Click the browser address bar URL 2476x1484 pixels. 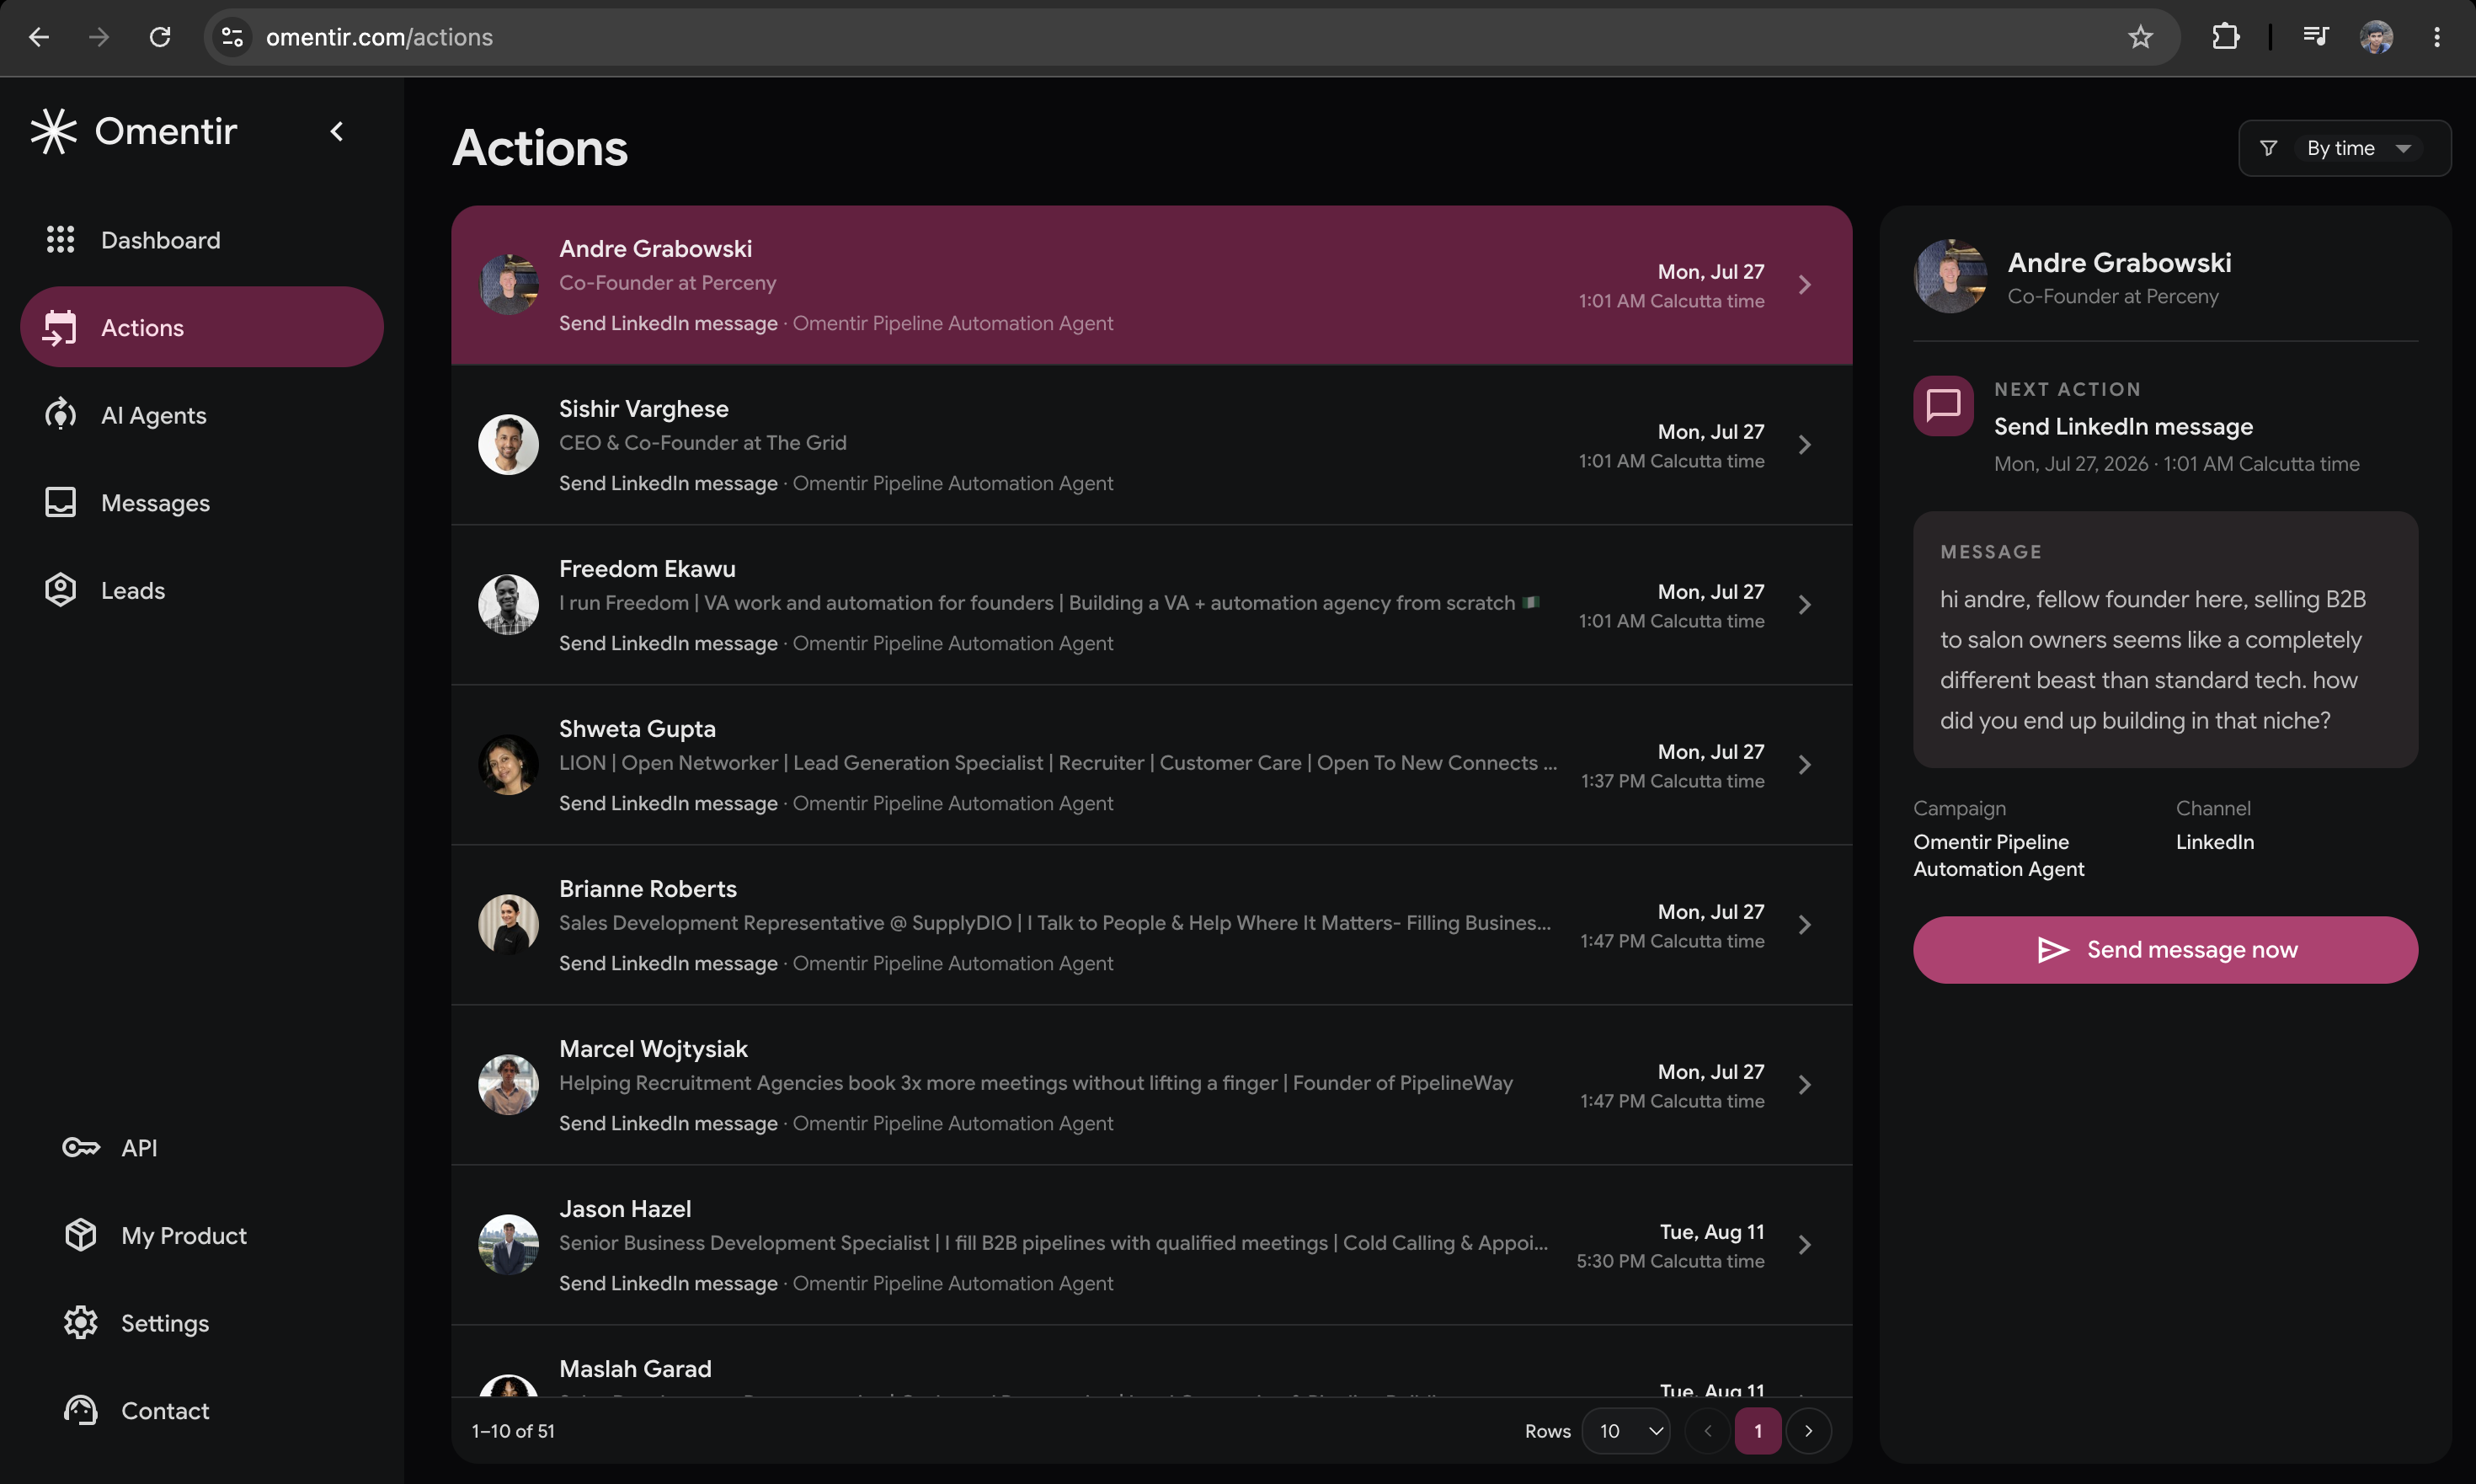pyautogui.click(x=379, y=37)
